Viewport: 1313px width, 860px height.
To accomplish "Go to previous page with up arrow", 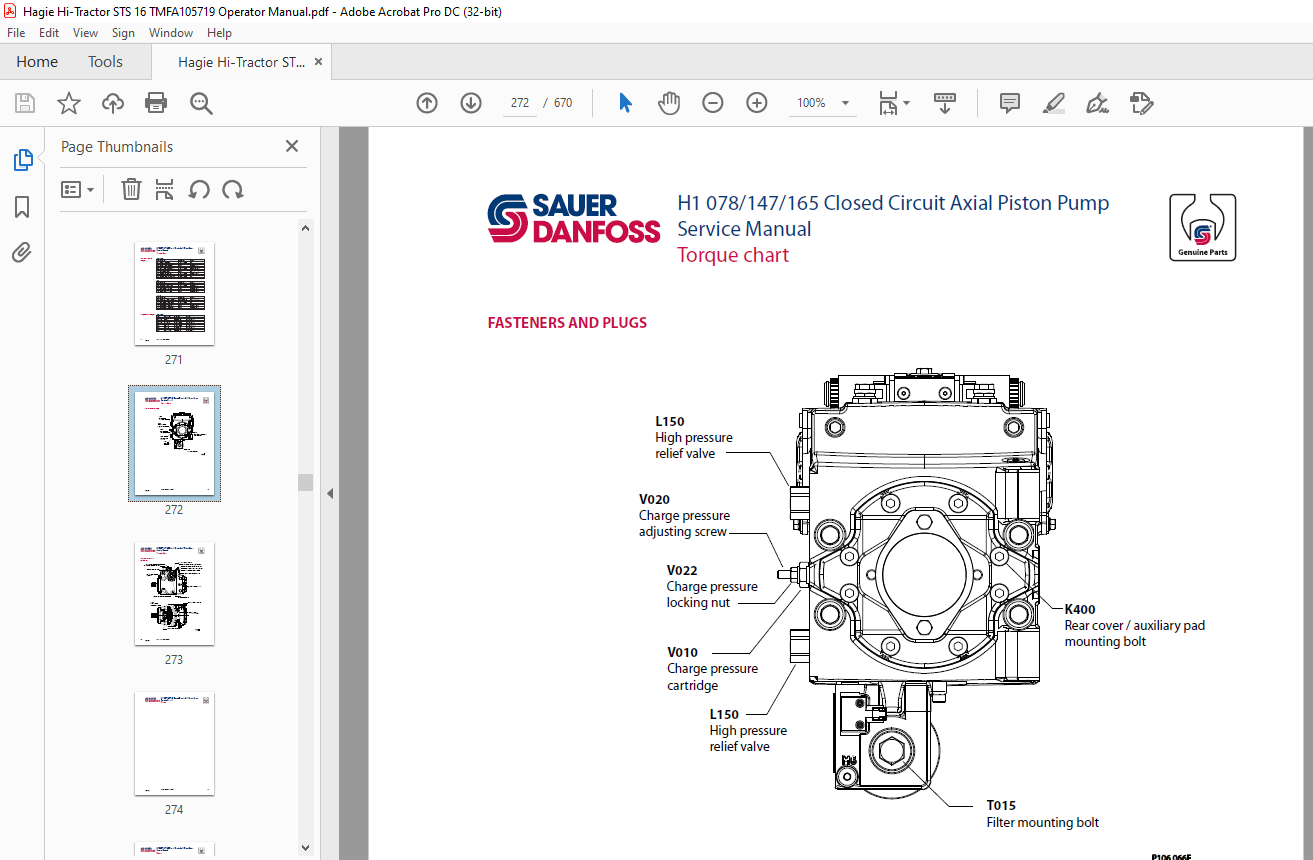I will 427,103.
